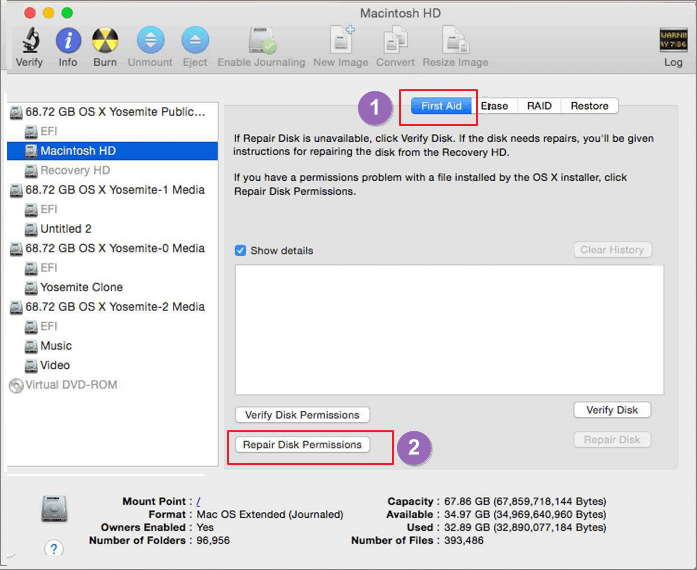Viewport: 697px width, 570px height.
Task: Switch to the Erase tab
Action: coord(494,106)
